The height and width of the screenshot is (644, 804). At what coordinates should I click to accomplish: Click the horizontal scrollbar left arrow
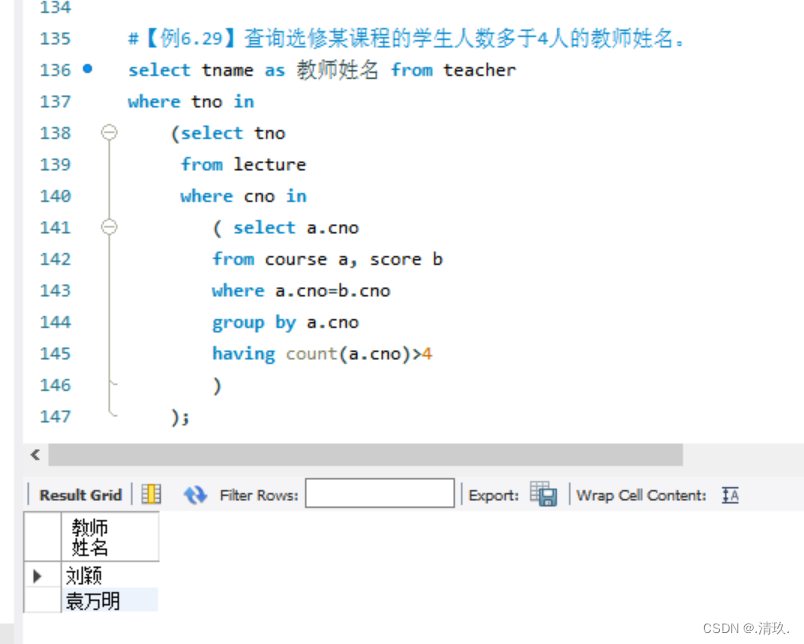click(x=35, y=455)
